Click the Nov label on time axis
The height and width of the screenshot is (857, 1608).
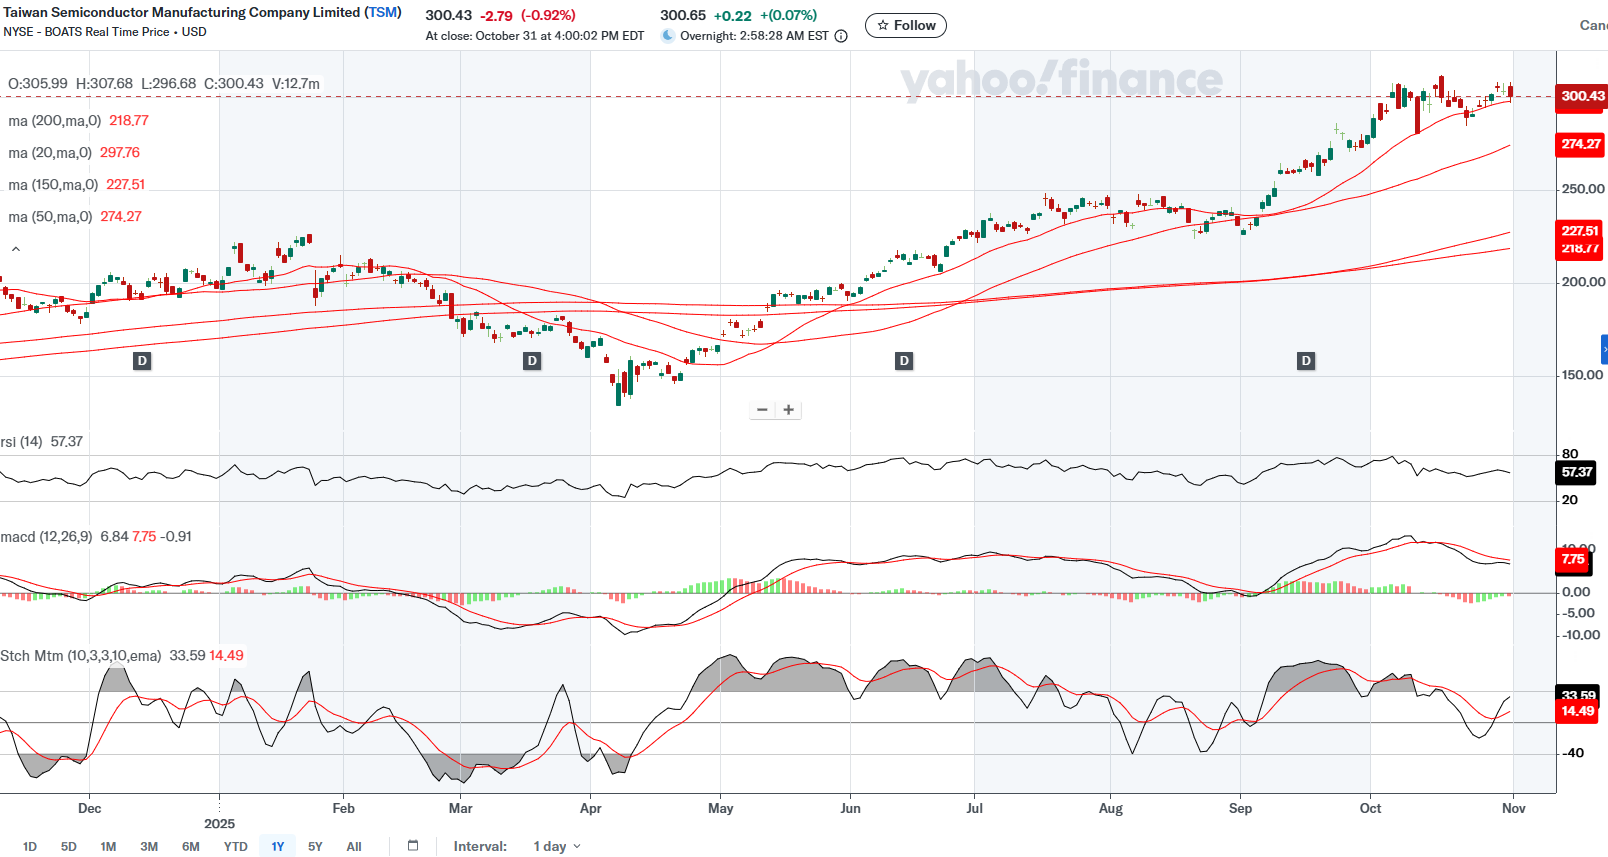pyautogui.click(x=1513, y=808)
